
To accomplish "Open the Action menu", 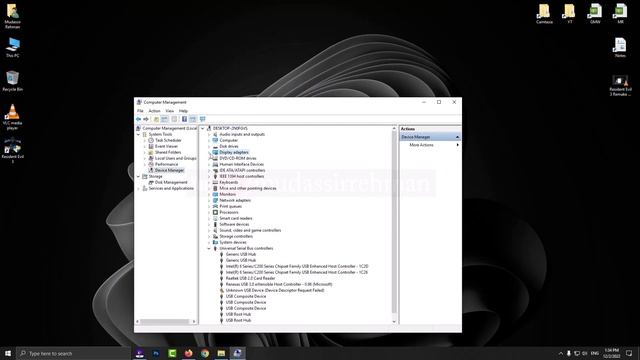I will 154,111.
